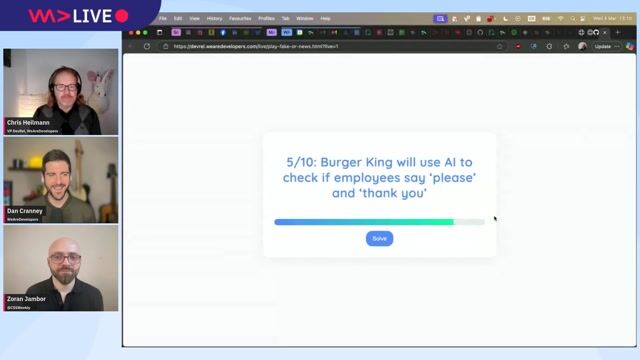This screenshot has height=360, width=640.
Task: Open the Help menu
Action: pos(325,19)
